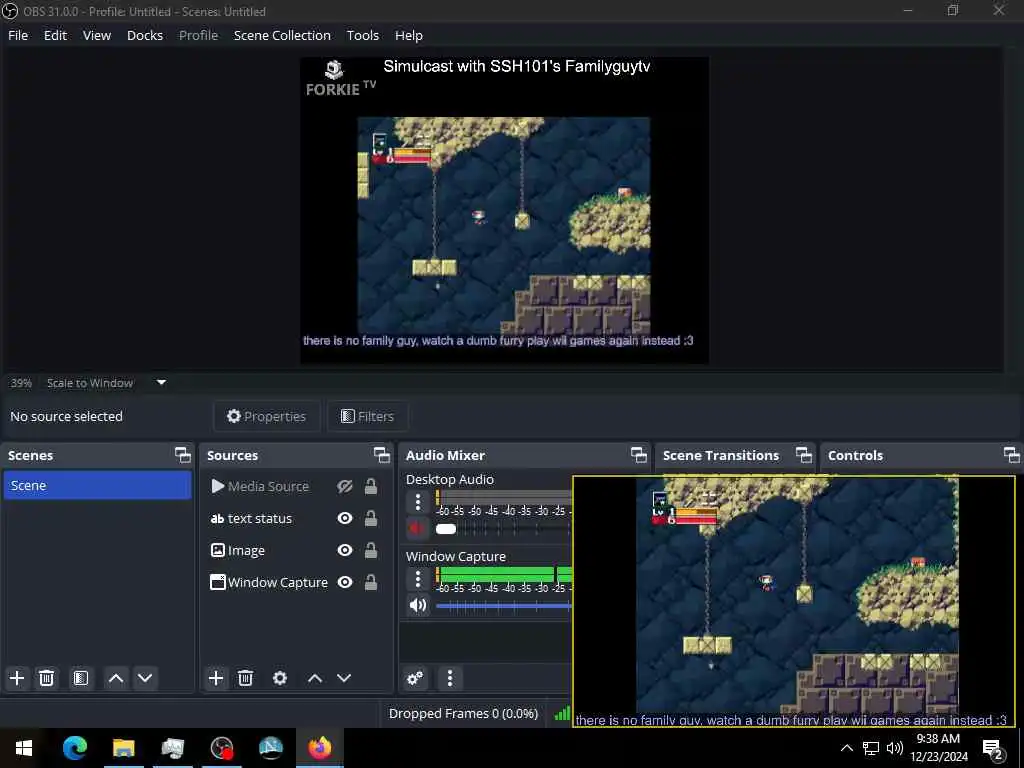Open the Docks menu

(145, 35)
